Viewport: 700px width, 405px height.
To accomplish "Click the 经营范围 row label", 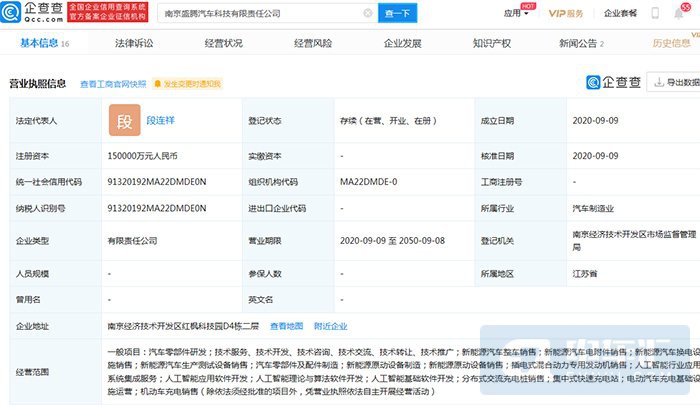I will point(32,372).
